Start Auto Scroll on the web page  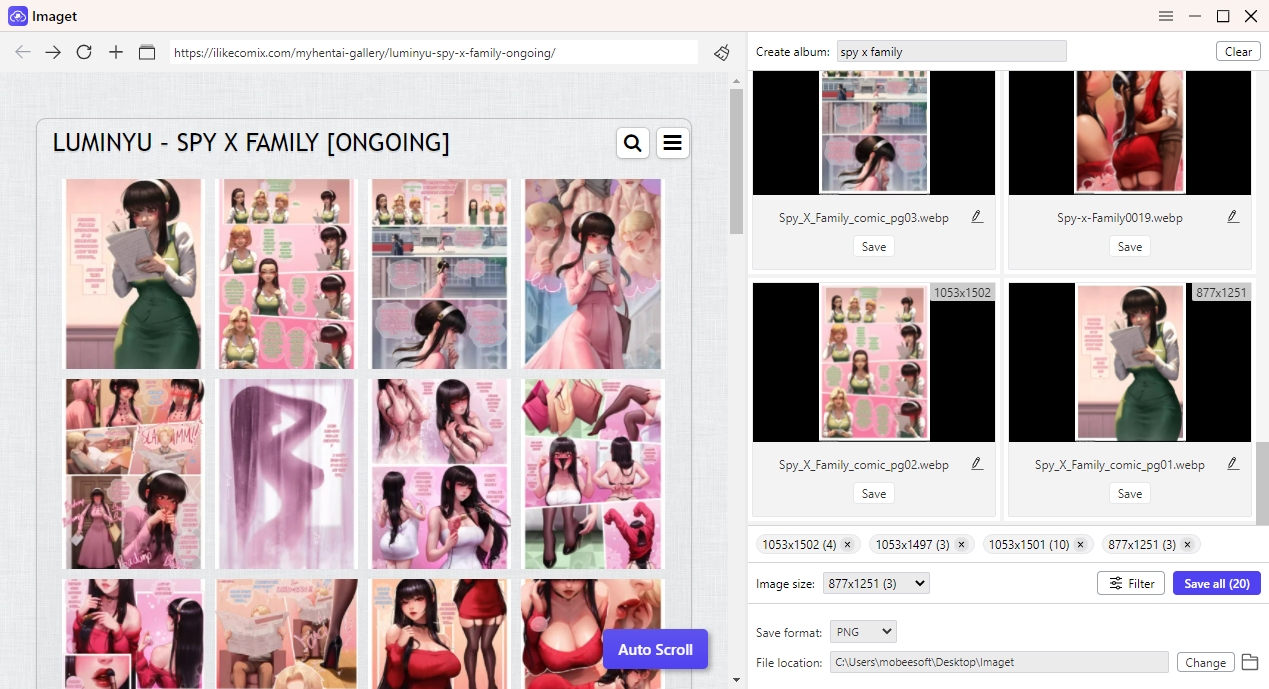655,650
